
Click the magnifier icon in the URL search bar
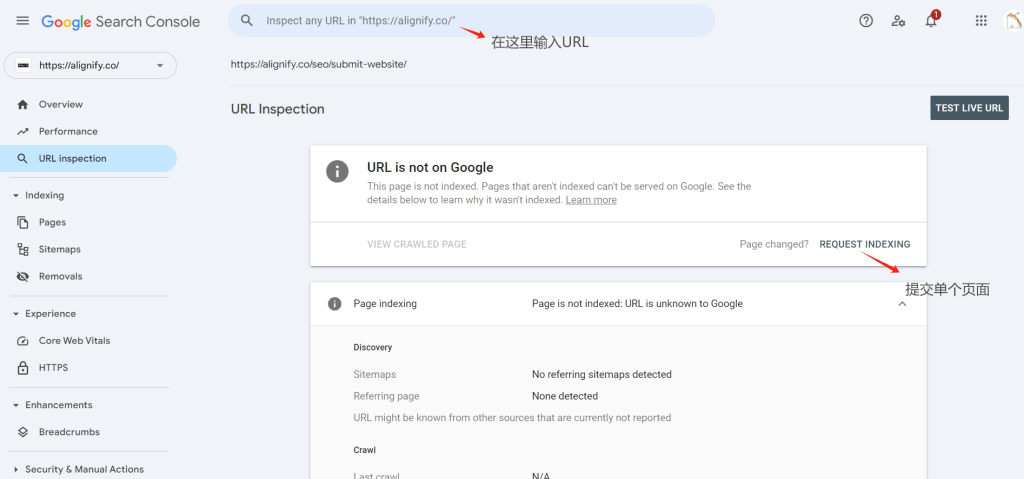(247, 21)
